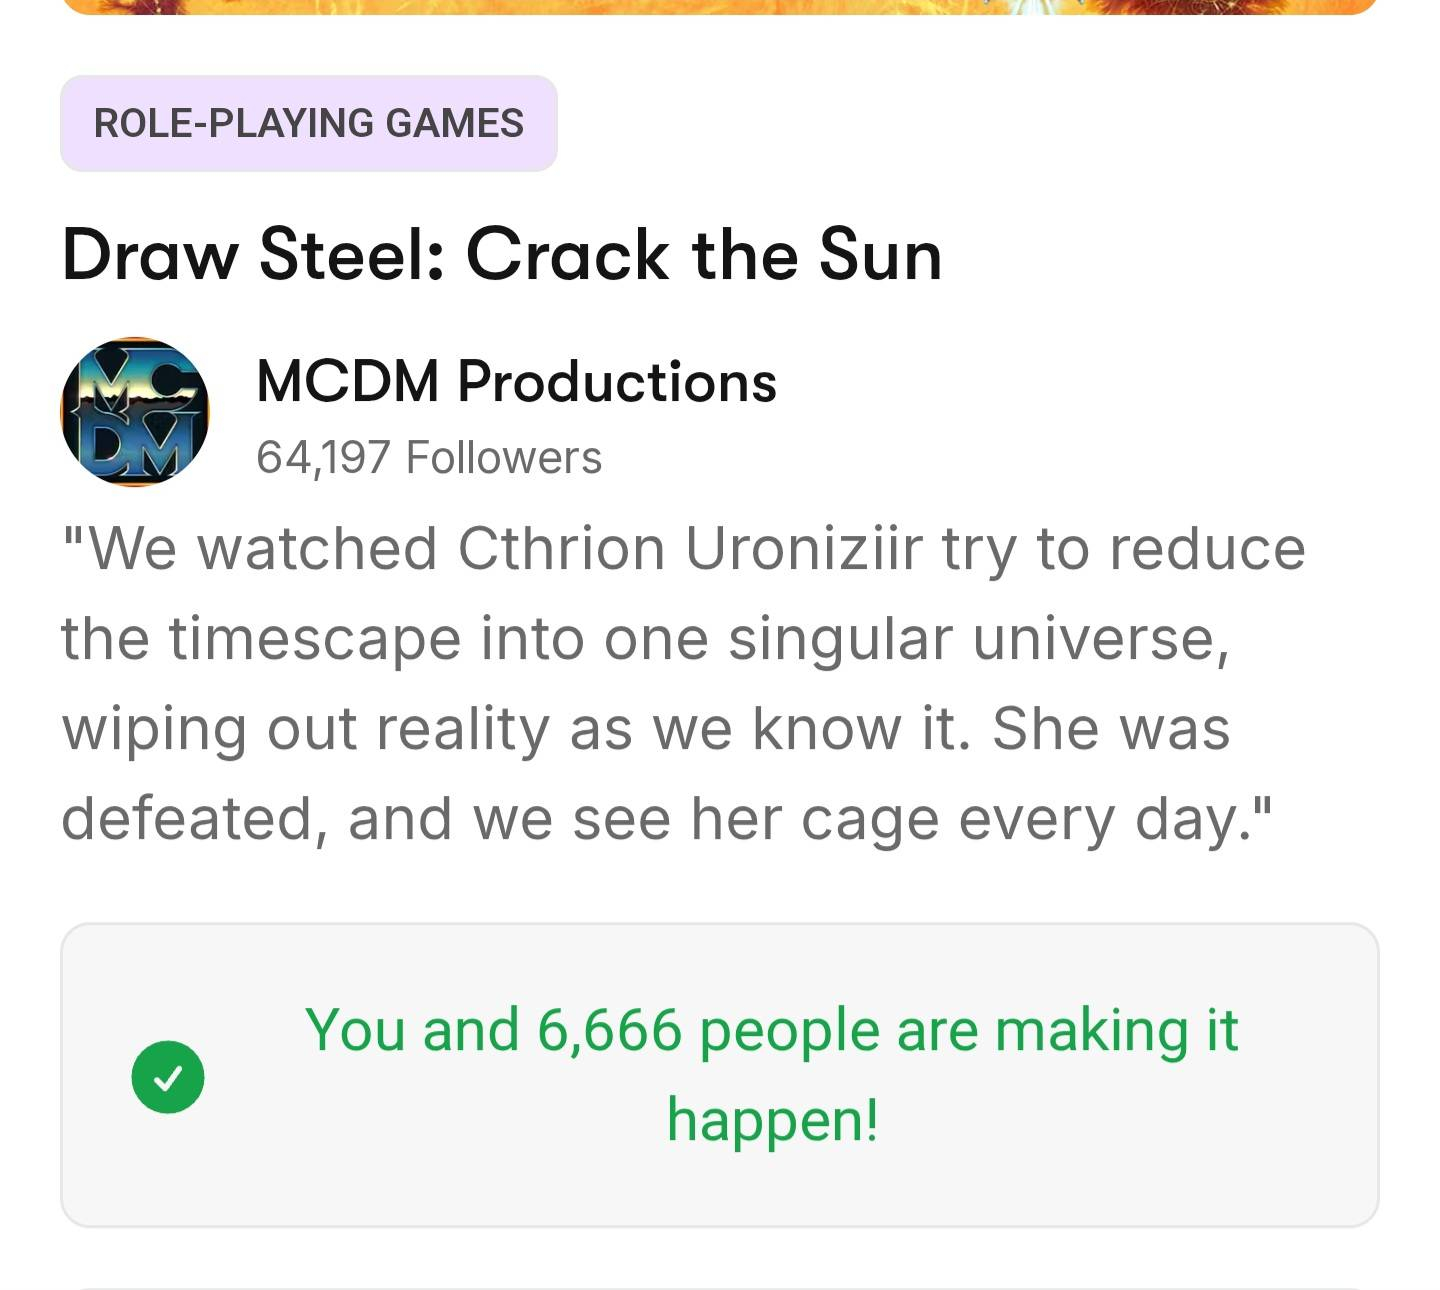Click the Draw Steel: Crack the Sun title
1440x1290 pixels.
coord(502,255)
